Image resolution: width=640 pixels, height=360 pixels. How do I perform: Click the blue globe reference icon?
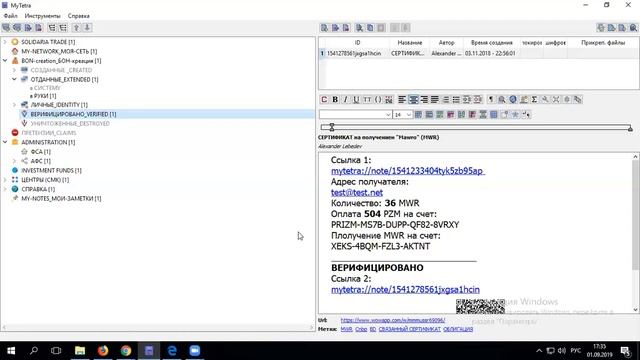coord(513,99)
